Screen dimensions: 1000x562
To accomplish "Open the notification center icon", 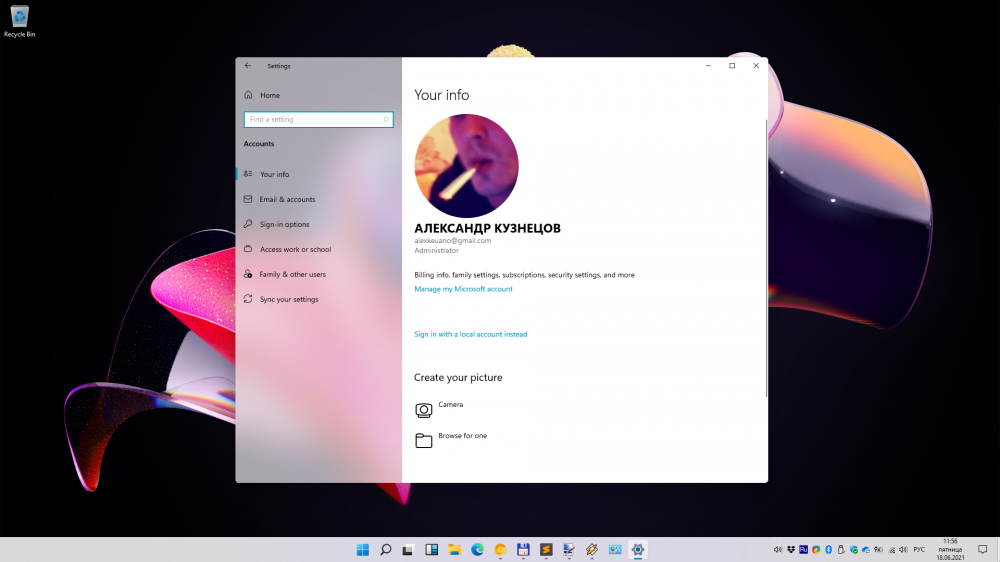I will coord(983,549).
